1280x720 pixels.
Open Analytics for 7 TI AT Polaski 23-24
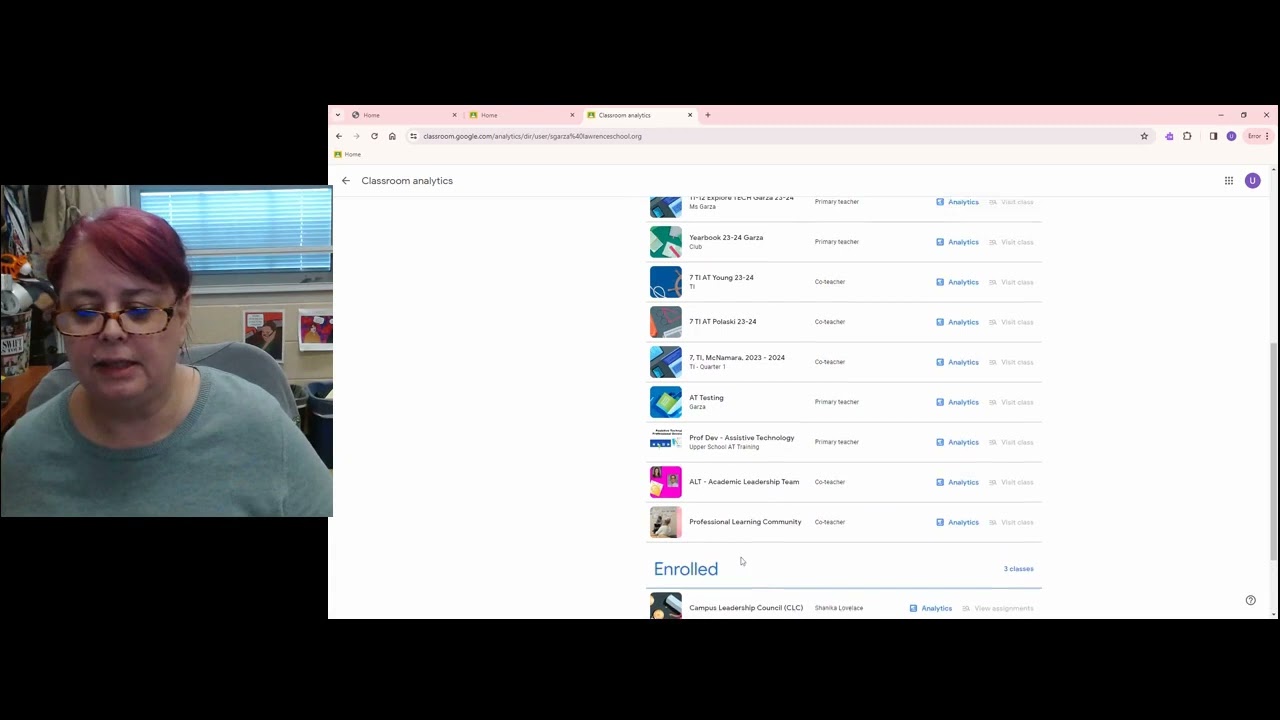coord(957,322)
